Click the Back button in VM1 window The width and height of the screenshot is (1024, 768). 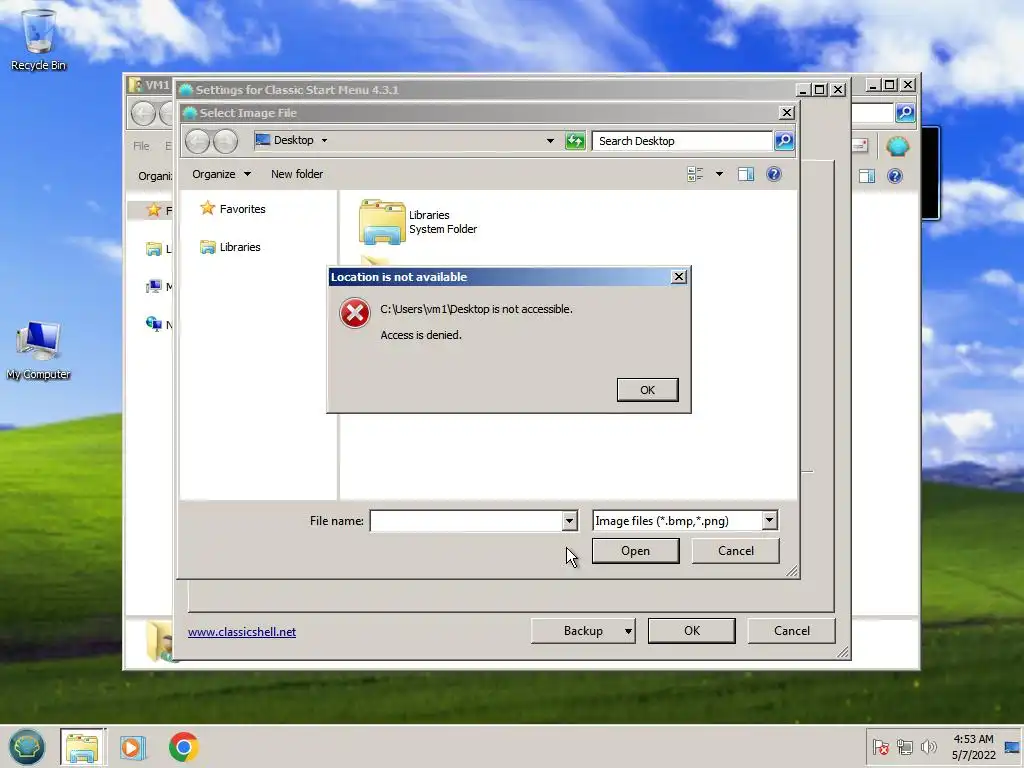coord(143,114)
